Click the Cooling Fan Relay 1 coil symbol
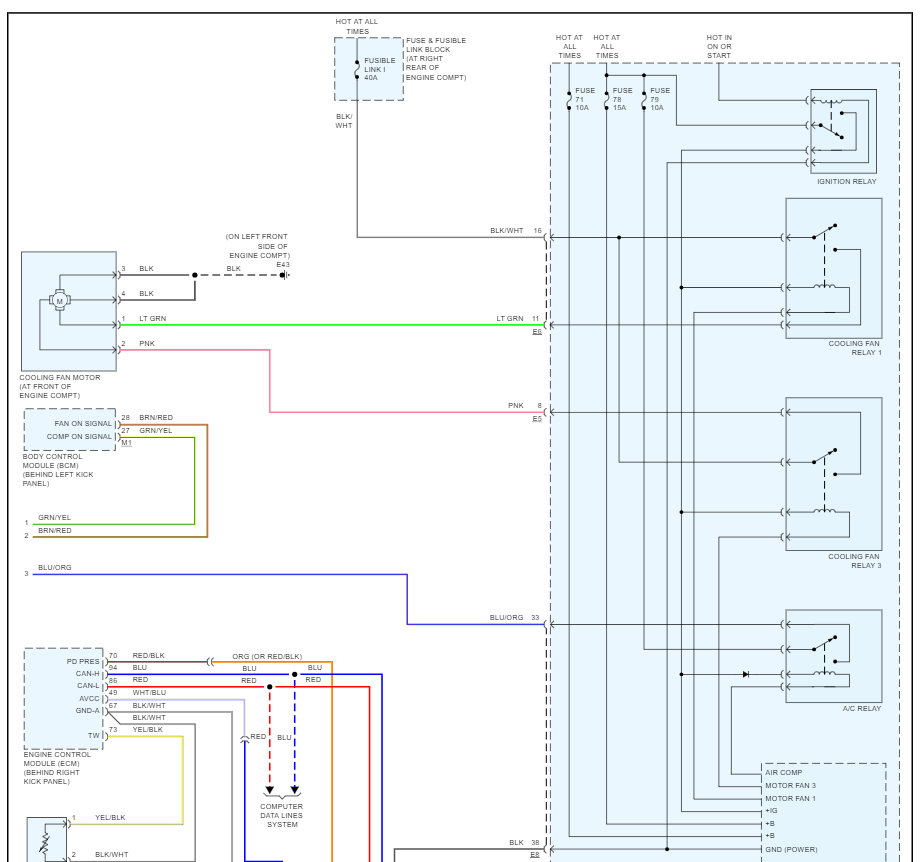This screenshot has height=862, width=921. pos(825,286)
